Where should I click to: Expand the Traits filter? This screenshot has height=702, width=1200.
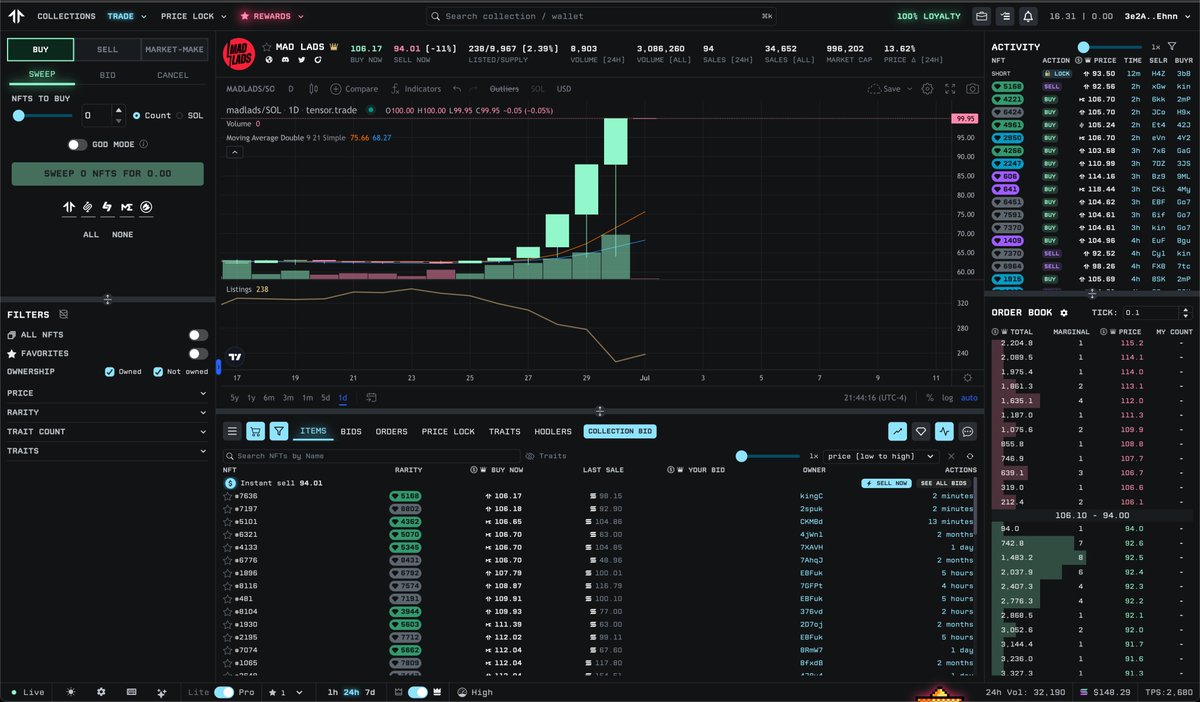(107, 451)
